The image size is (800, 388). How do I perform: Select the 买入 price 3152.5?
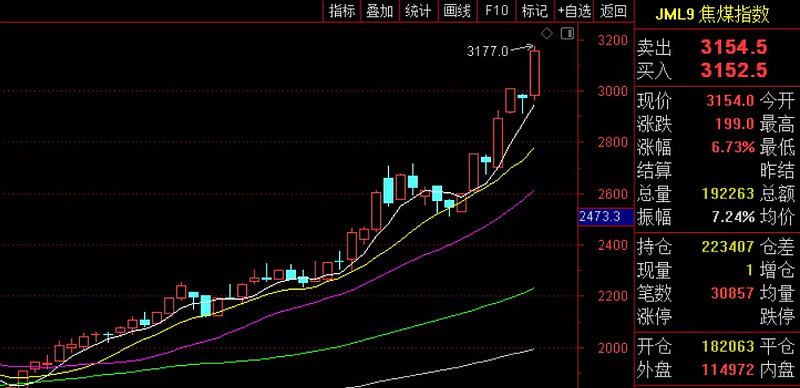click(x=734, y=70)
